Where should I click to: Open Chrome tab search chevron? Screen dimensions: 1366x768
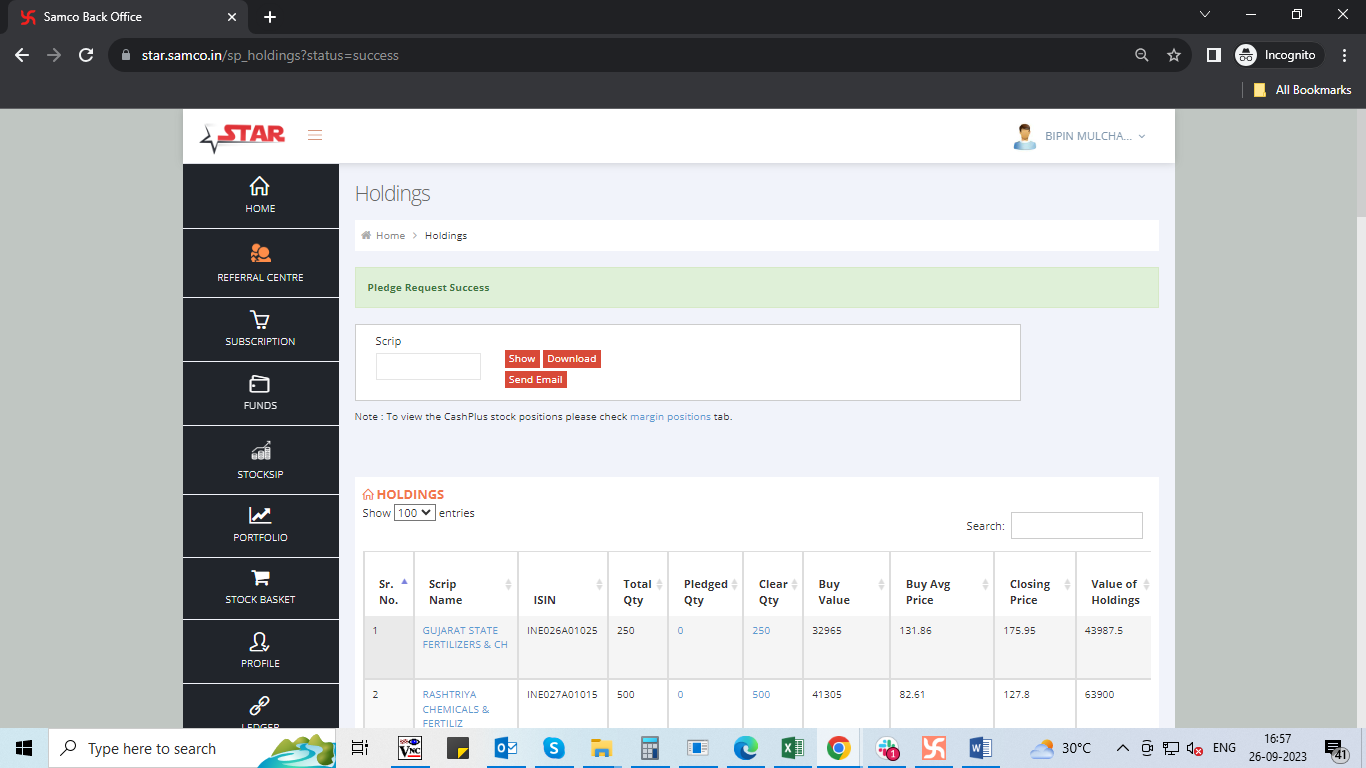click(x=1204, y=15)
